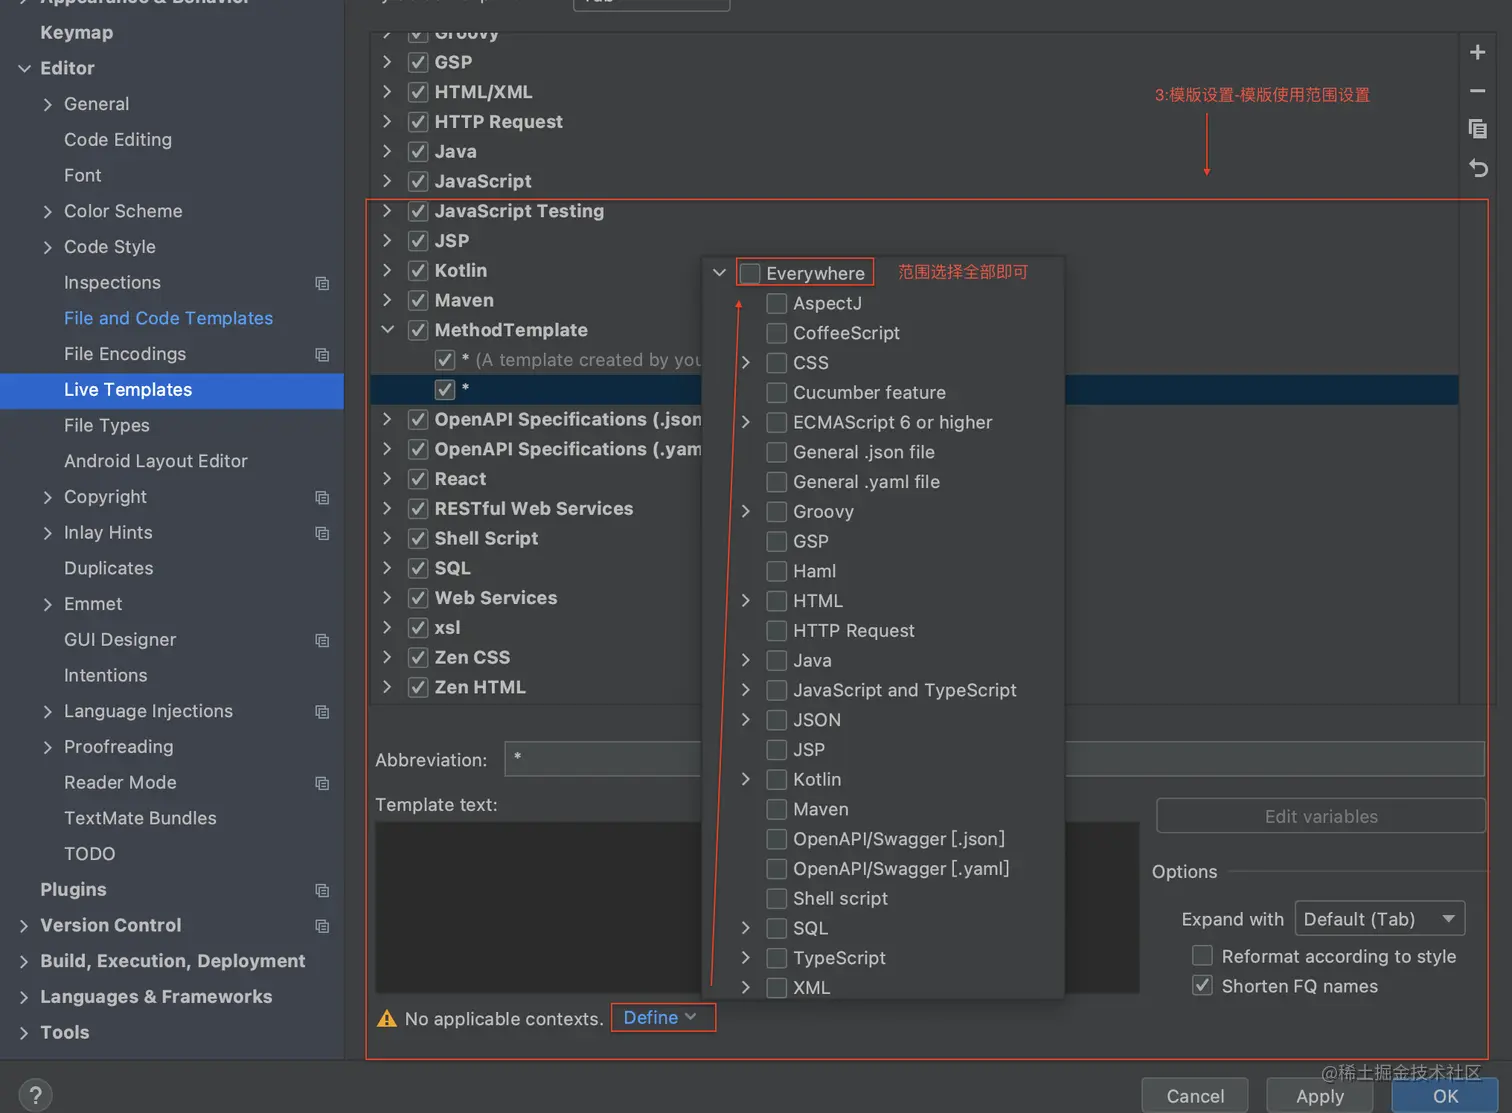Click project-level icon beside Version Control
The image size is (1512, 1113).
coord(322,926)
